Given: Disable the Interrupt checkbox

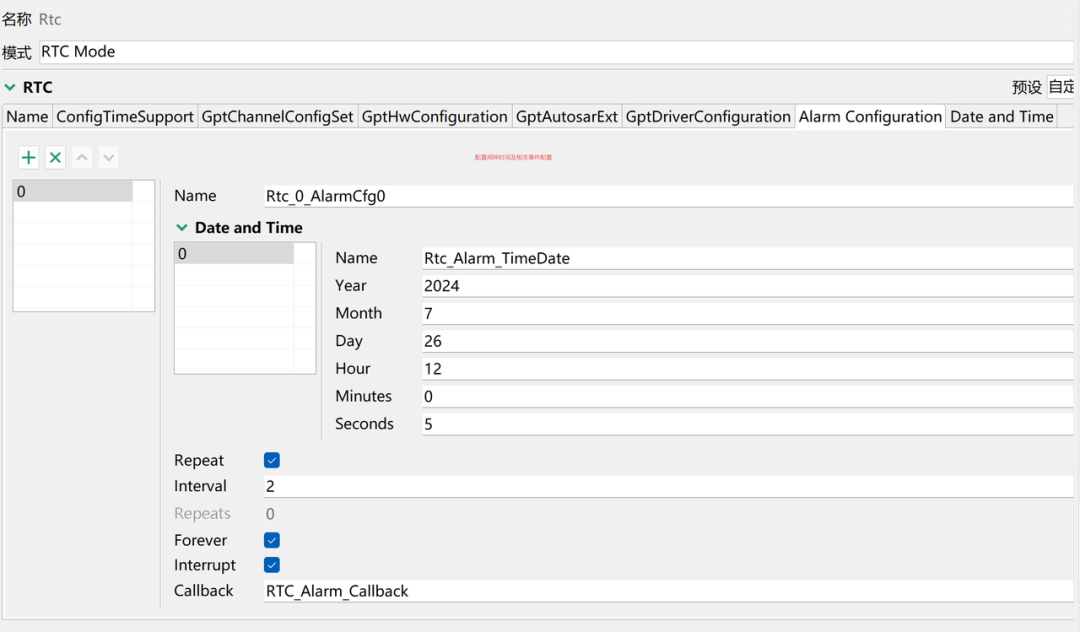Looking at the screenshot, I should click(272, 565).
